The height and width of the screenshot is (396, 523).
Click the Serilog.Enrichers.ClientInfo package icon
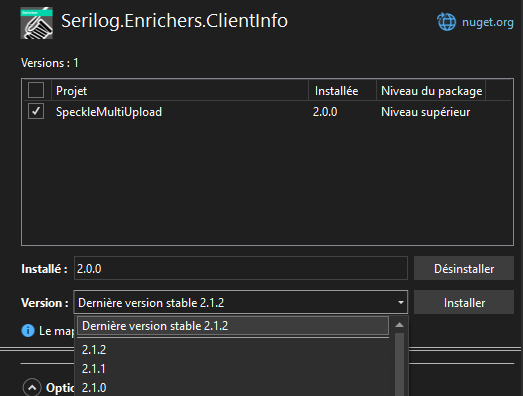point(37,23)
